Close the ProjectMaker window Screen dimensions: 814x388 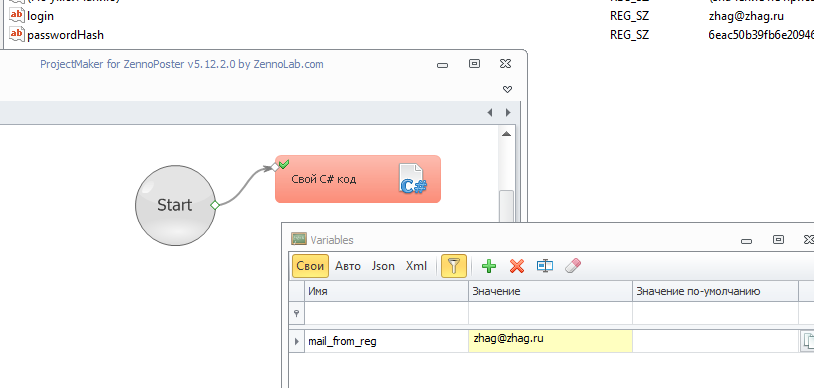(505, 63)
